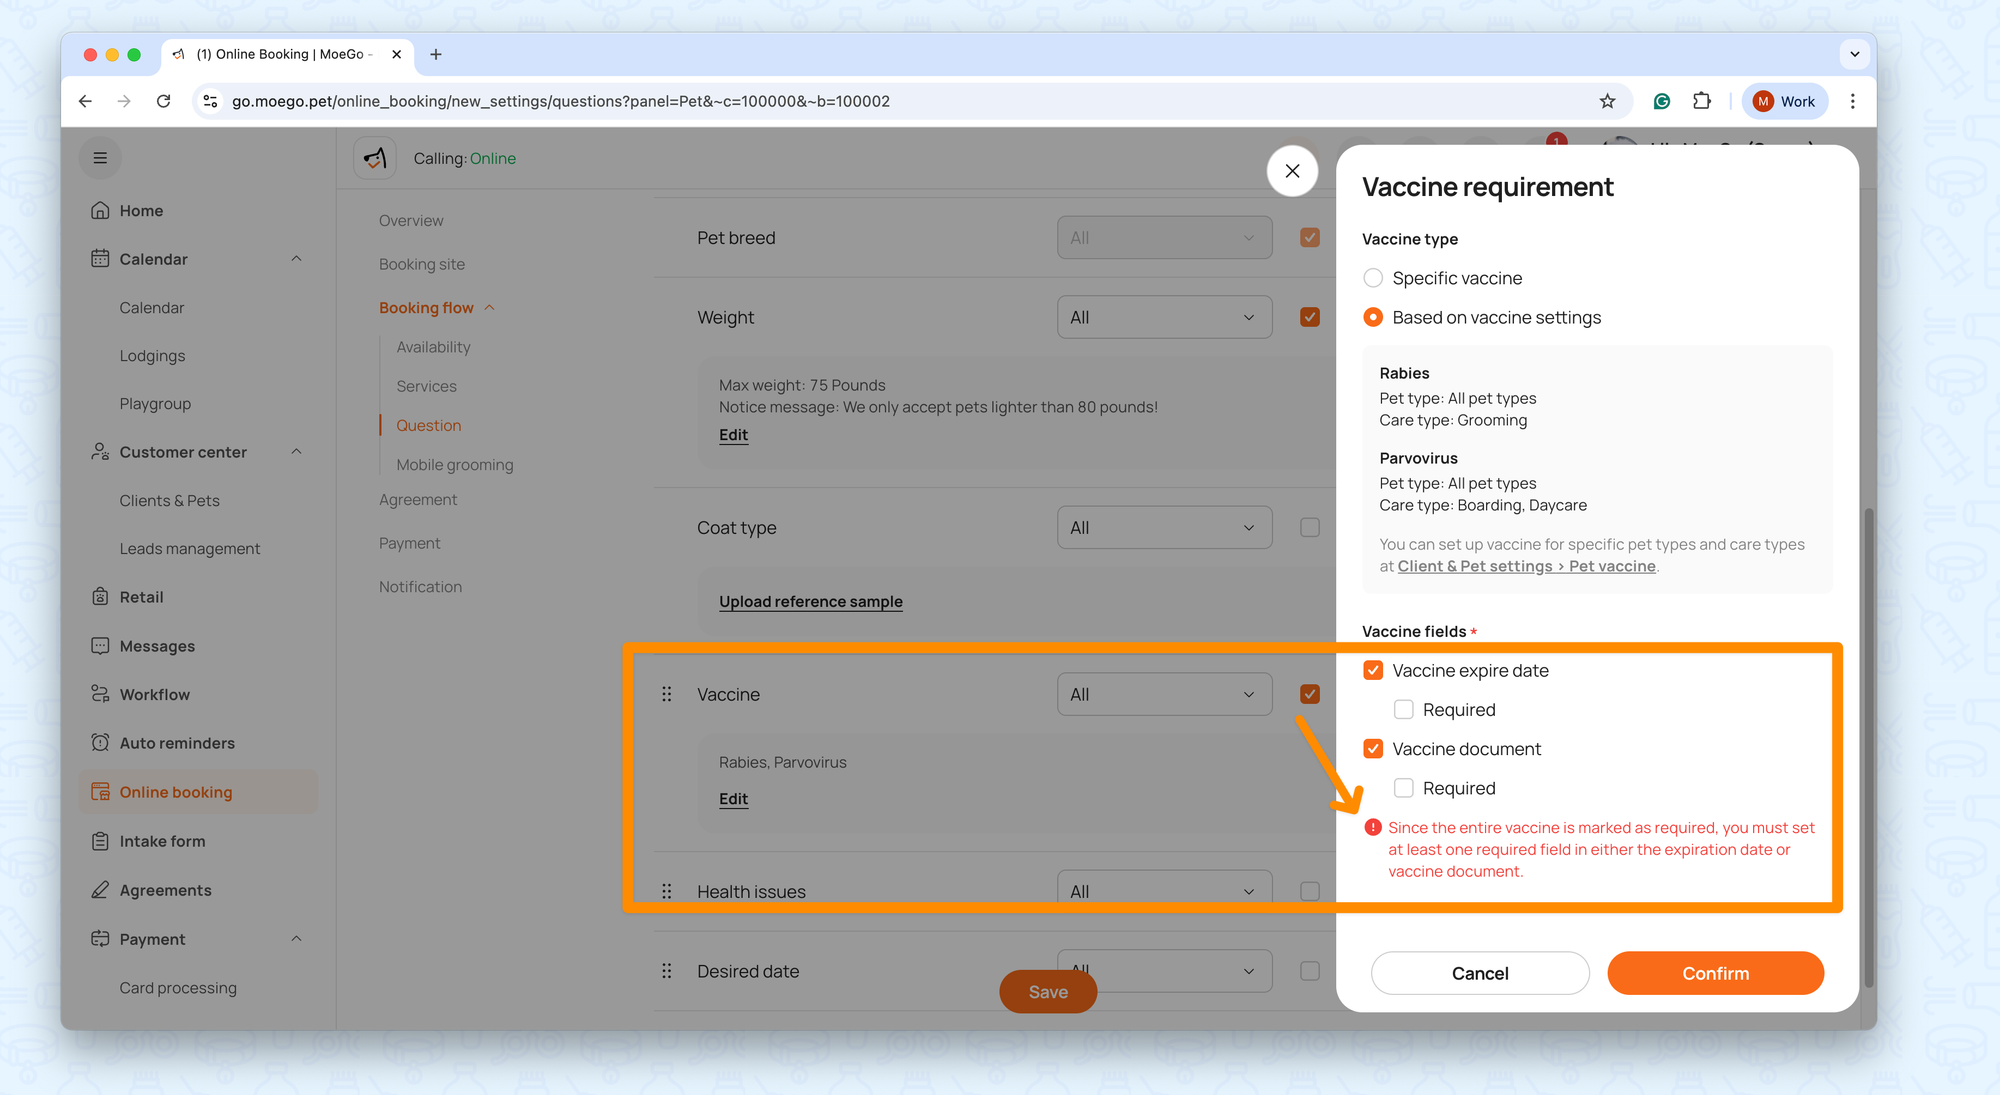This screenshot has width=2000, height=1095.
Task: Click the Confirm button
Action: pos(1715,973)
